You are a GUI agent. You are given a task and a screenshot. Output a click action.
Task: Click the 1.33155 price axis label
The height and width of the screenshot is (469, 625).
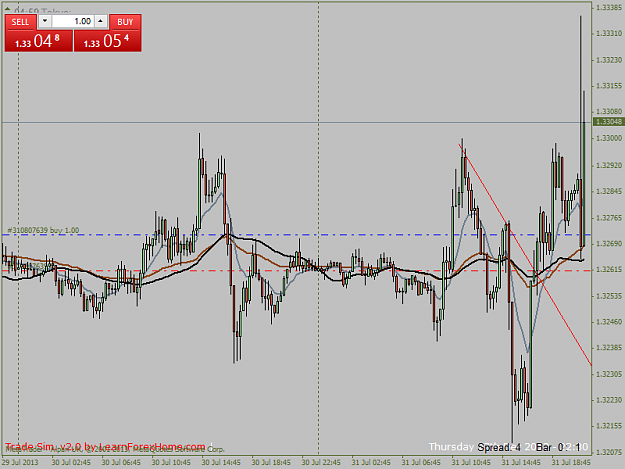click(x=609, y=86)
